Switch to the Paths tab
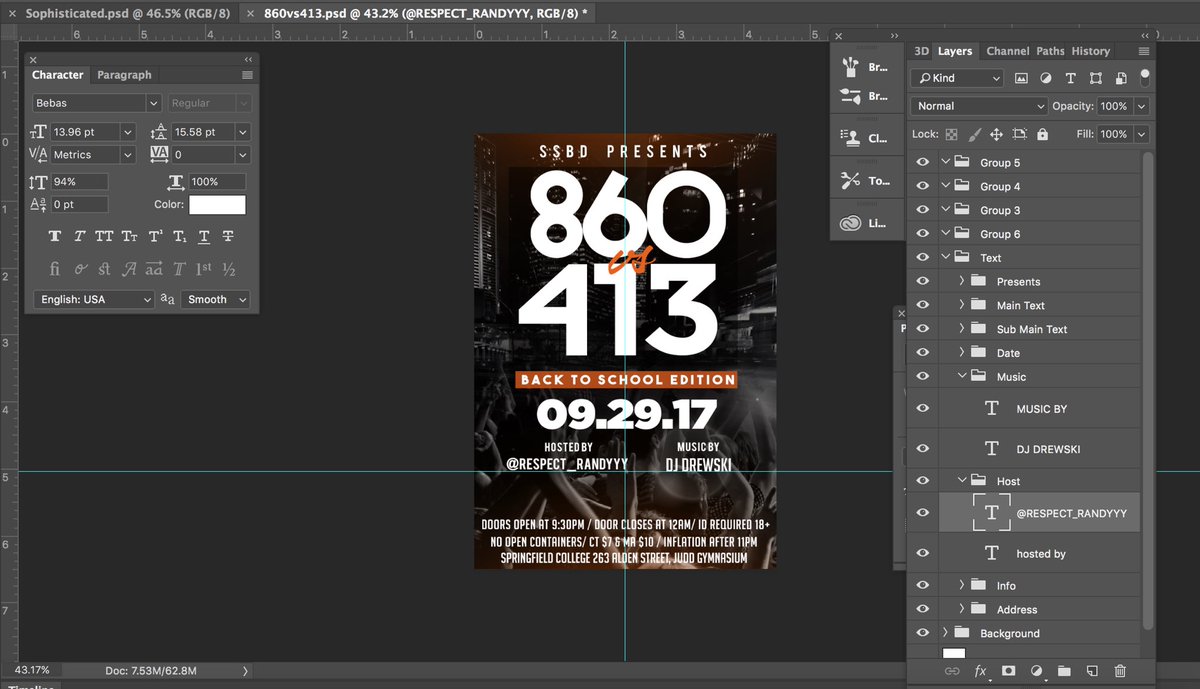The height and width of the screenshot is (689, 1200). point(1050,51)
